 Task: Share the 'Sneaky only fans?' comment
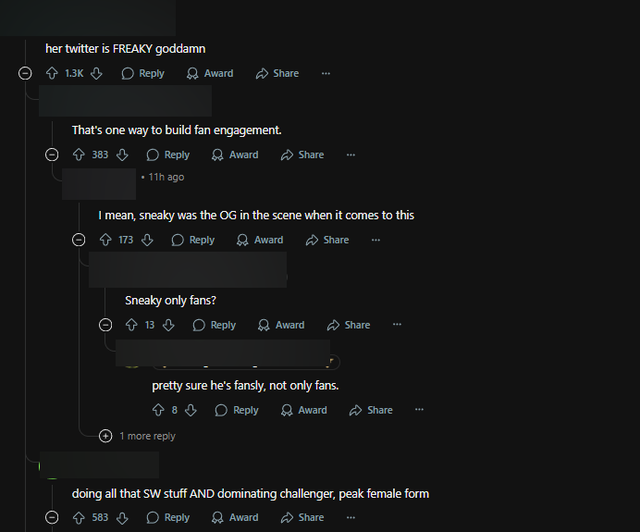click(x=349, y=325)
